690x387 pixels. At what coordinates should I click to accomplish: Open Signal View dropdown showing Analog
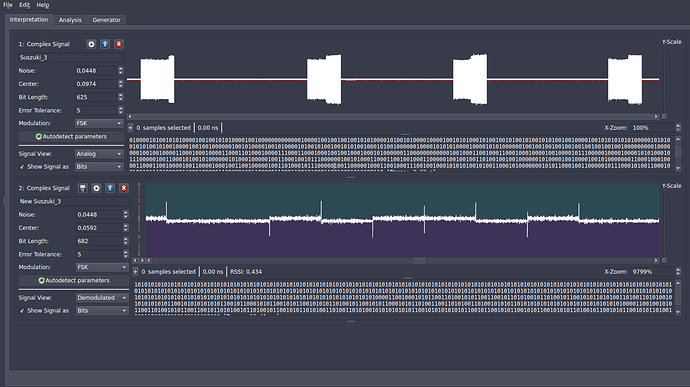(99, 154)
